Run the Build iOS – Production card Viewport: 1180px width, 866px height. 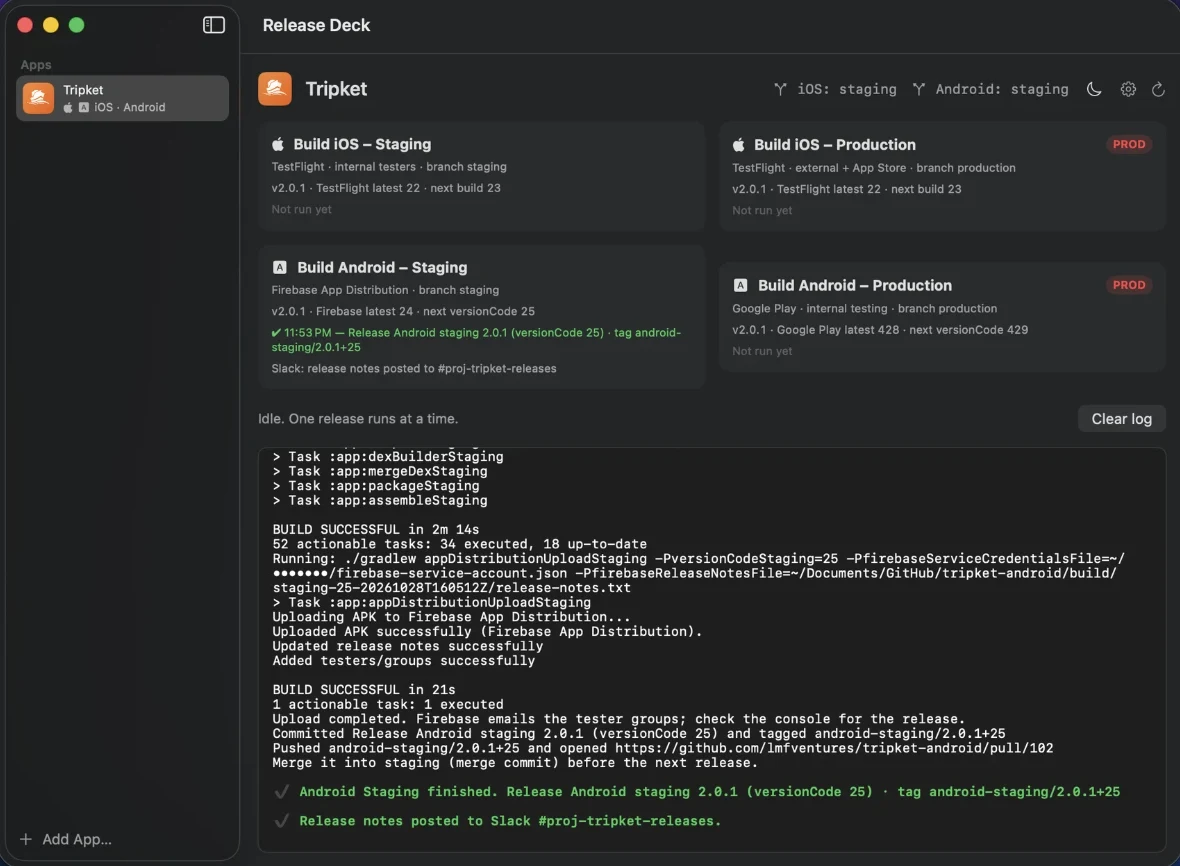pyautogui.click(x=942, y=176)
